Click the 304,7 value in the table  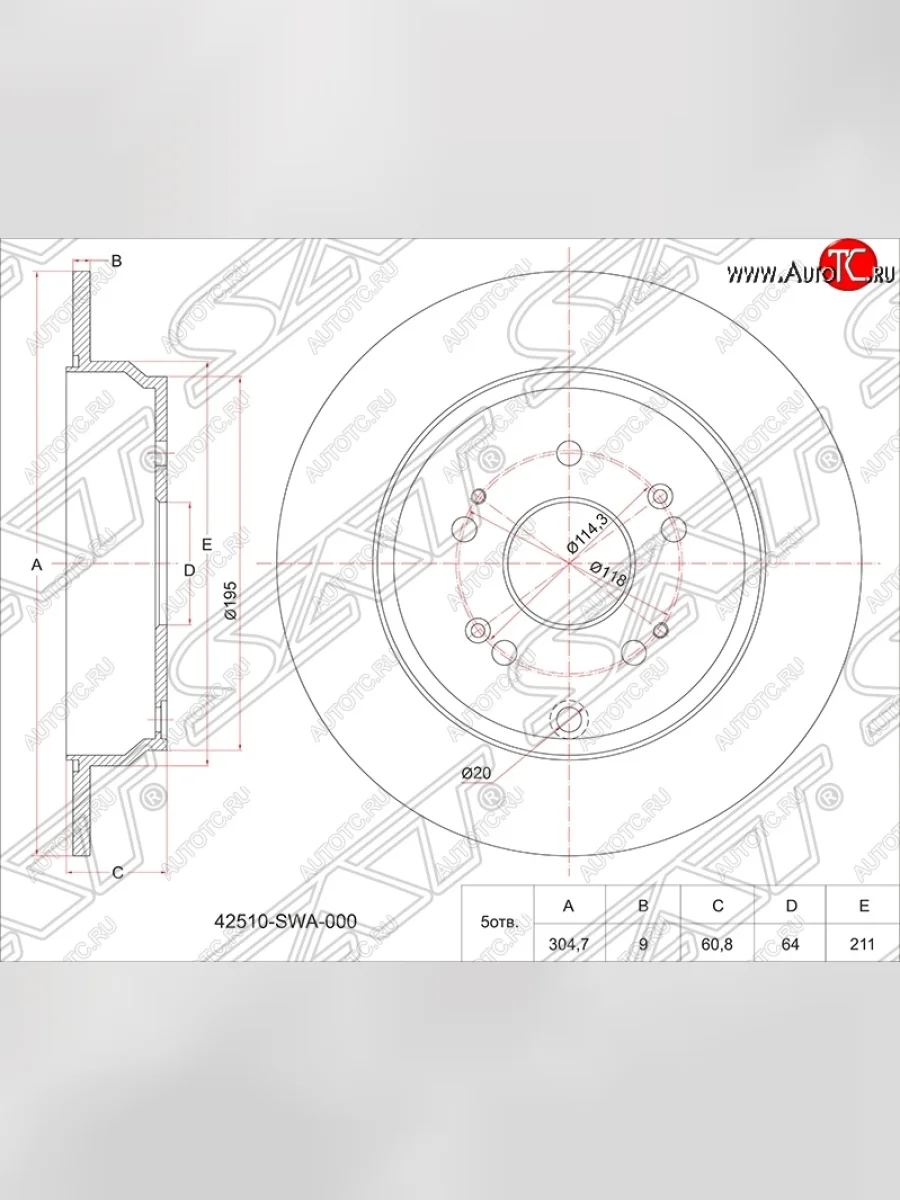[x=569, y=943]
